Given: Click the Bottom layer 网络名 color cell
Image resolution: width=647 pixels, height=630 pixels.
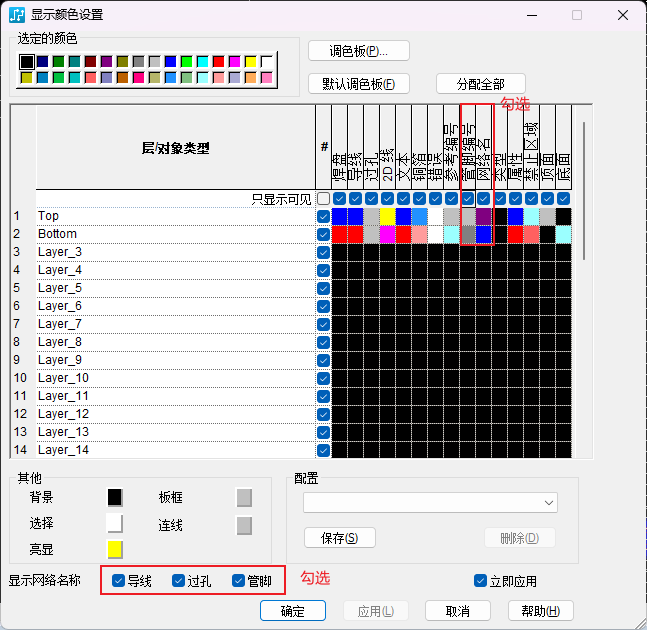Looking at the screenshot, I should point(484,234).
